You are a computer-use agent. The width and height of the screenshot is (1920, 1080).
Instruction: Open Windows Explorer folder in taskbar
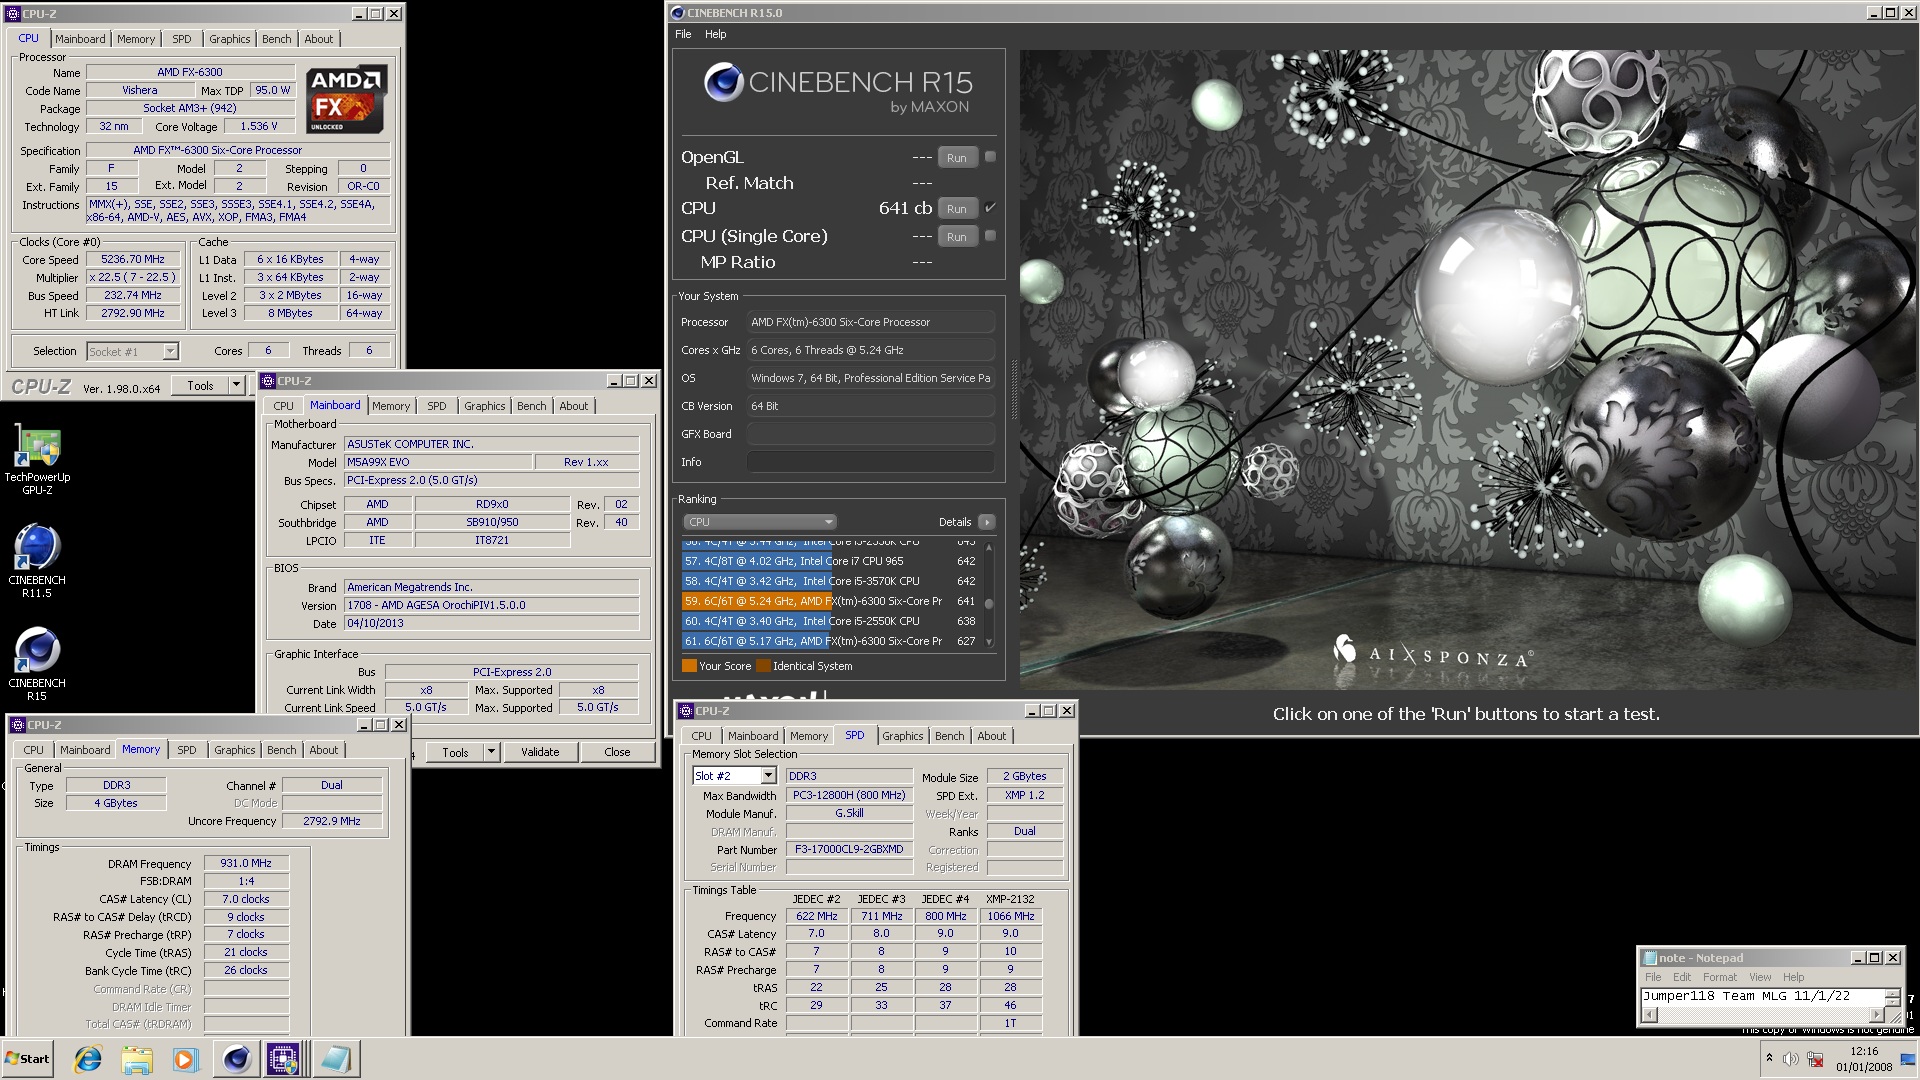[137, 1059]
